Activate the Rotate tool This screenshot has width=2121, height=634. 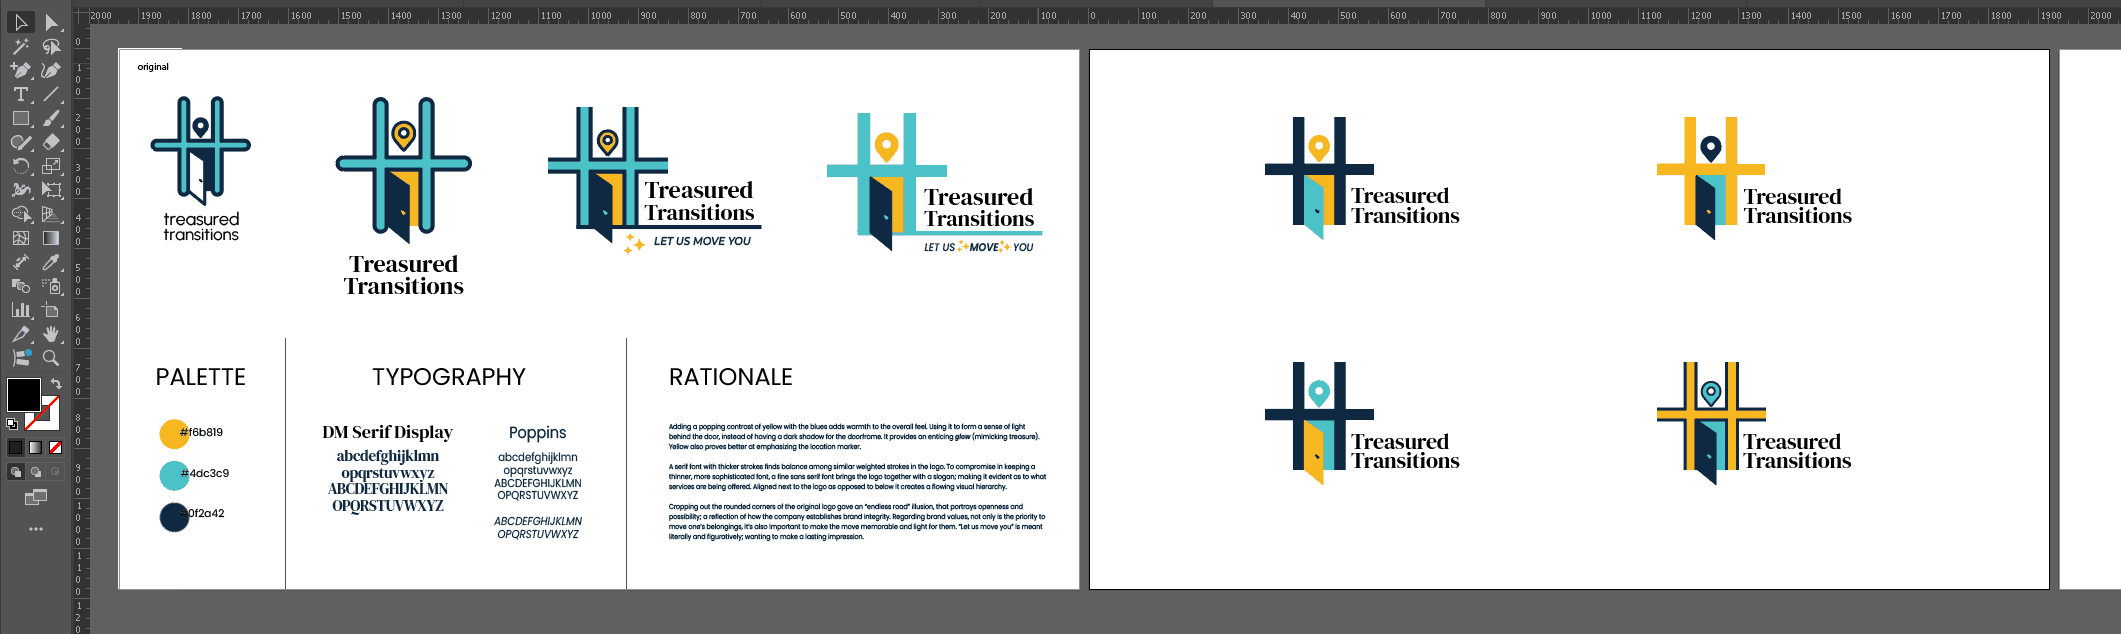[x=20, y=166]
